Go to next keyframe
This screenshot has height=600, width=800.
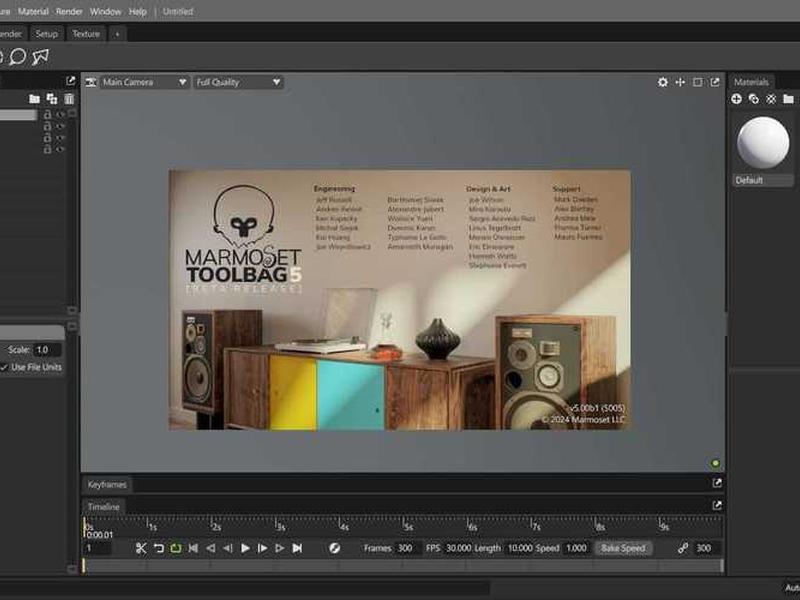point(280,548)
